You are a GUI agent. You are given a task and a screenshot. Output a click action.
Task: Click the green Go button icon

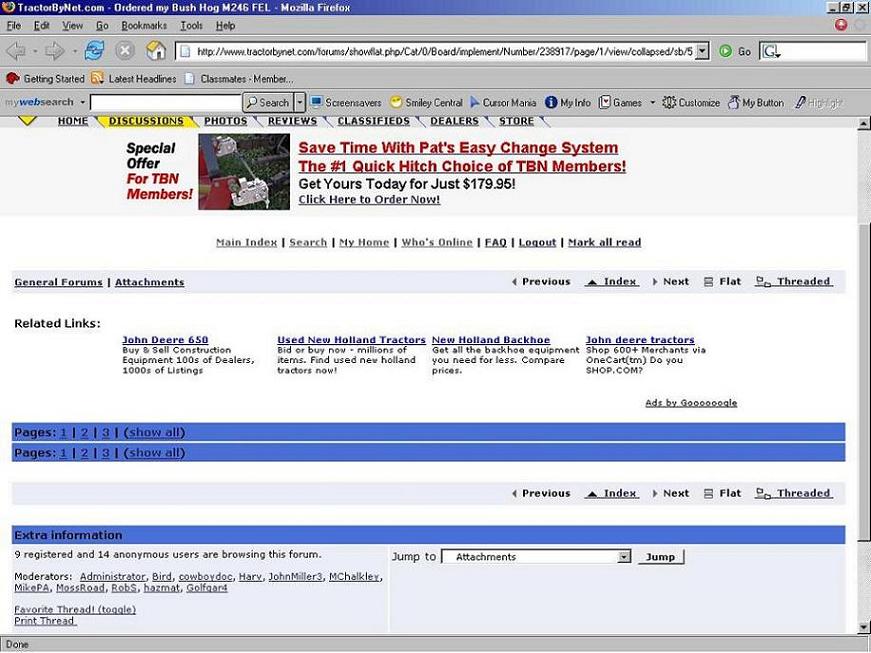pos(725,51)
